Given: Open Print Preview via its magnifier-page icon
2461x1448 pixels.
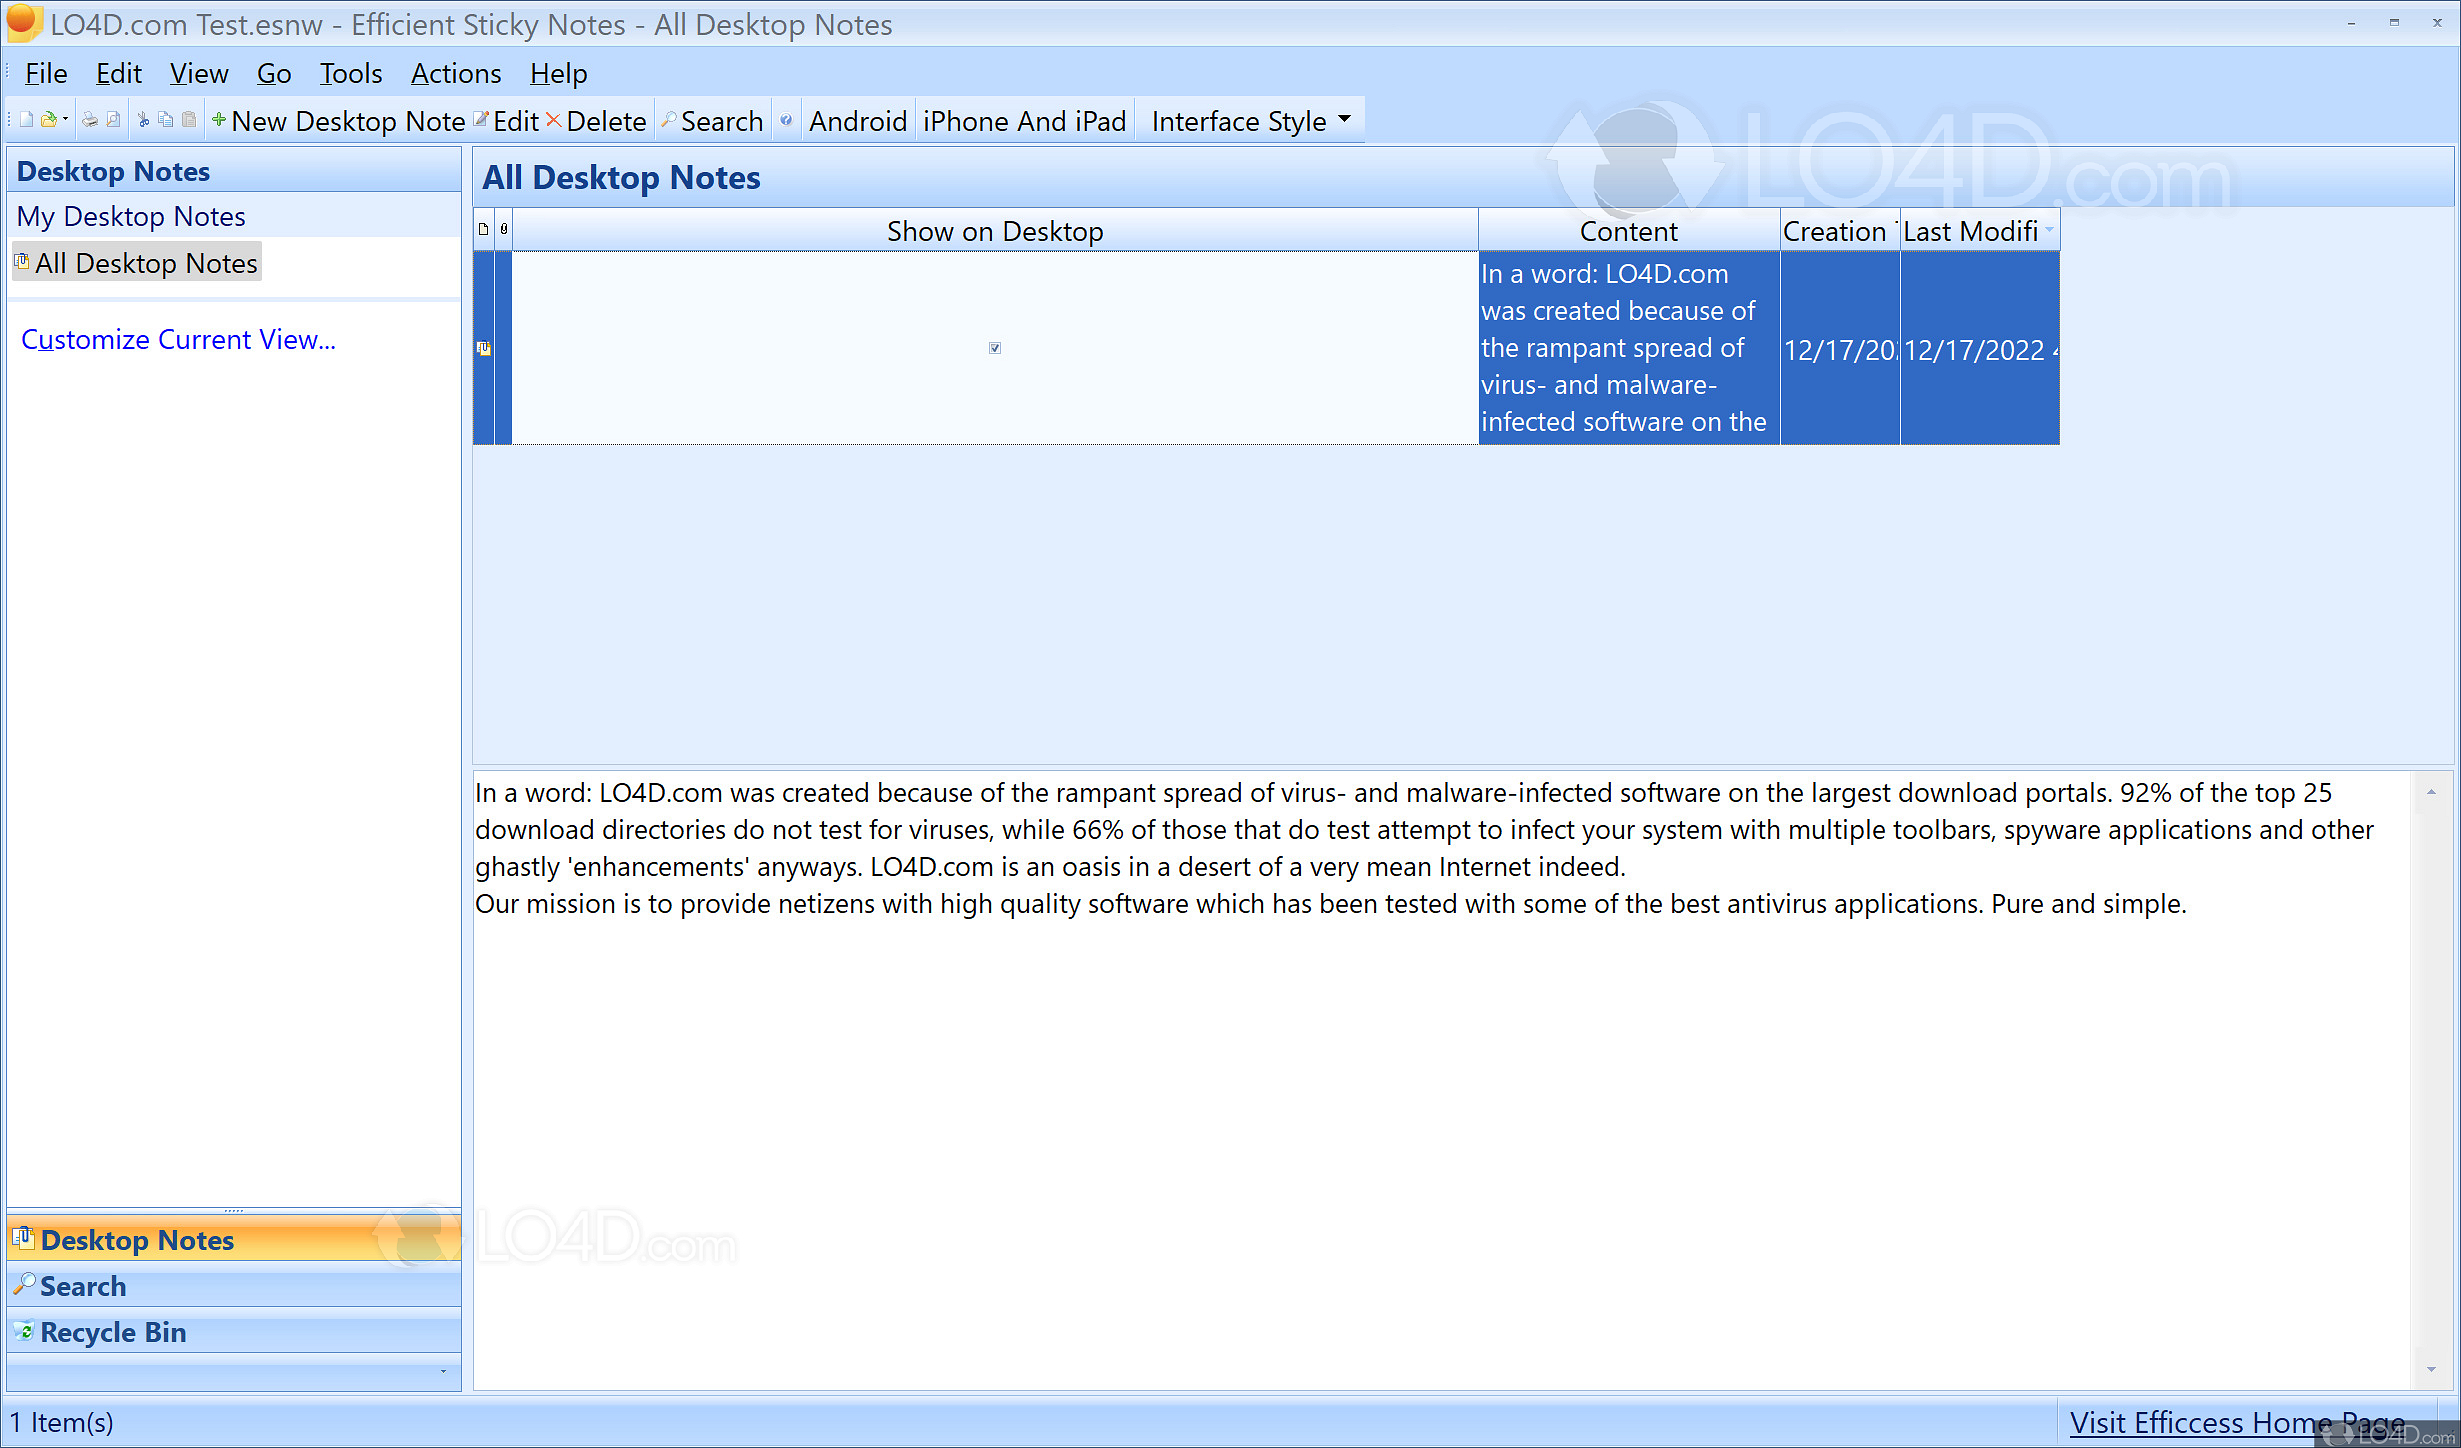Looking at the screenshot, I should (113, 120).
